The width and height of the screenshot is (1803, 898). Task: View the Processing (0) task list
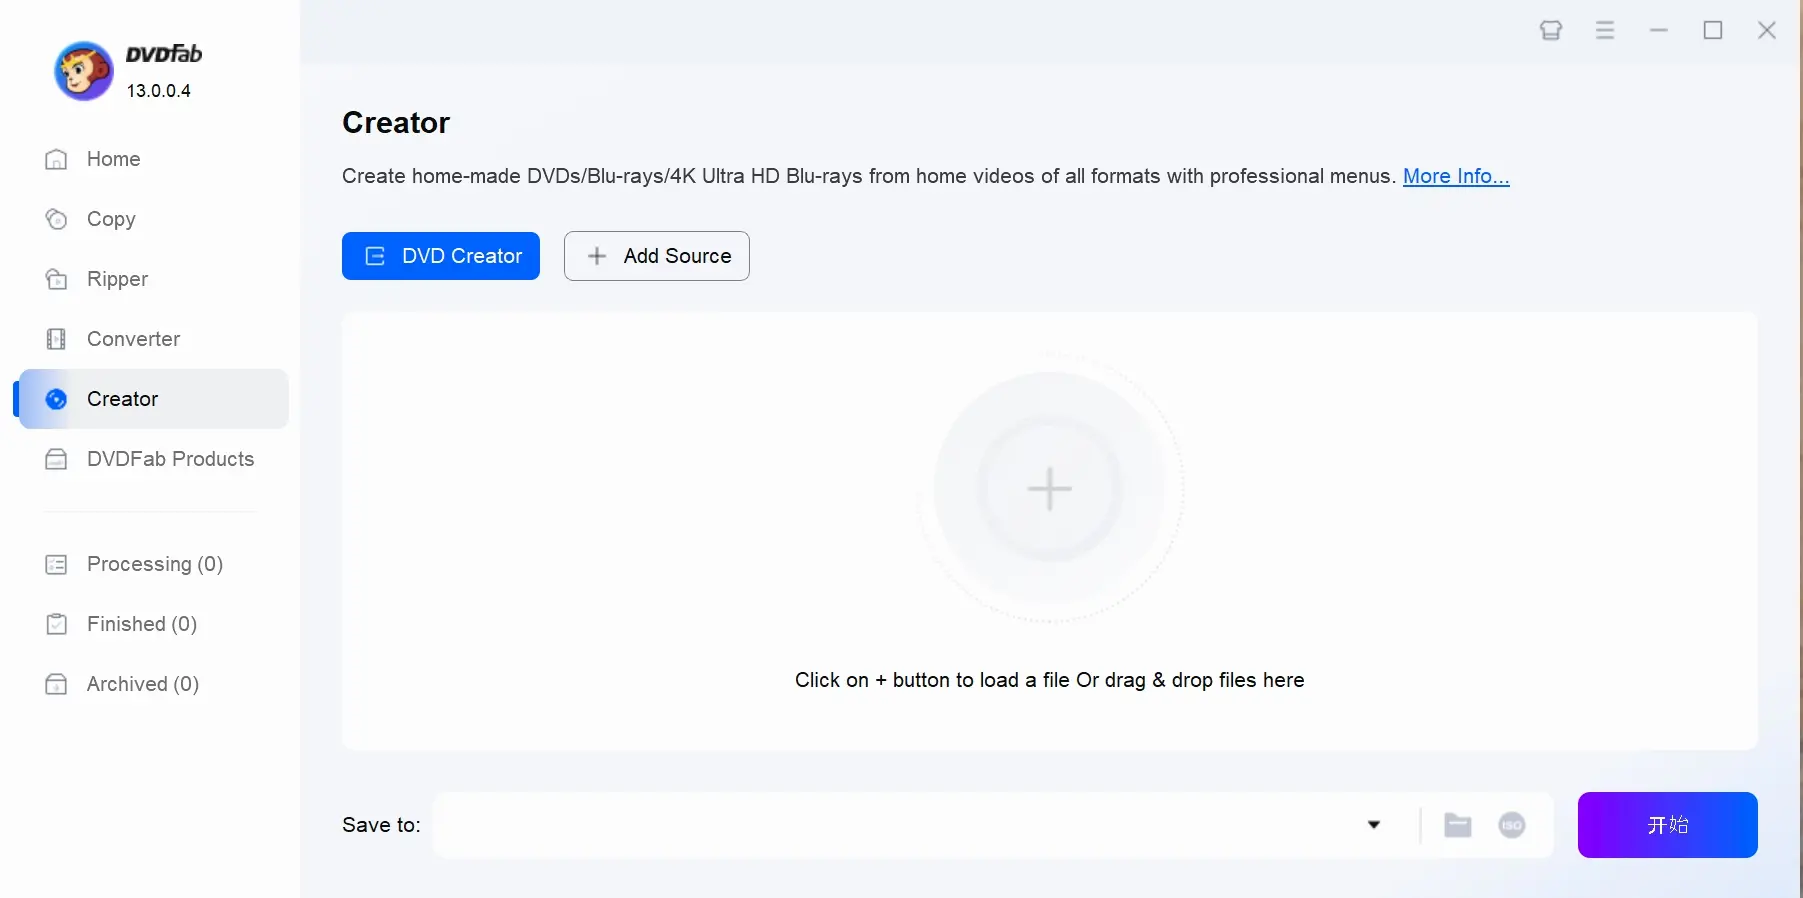[x=153, y=564]
